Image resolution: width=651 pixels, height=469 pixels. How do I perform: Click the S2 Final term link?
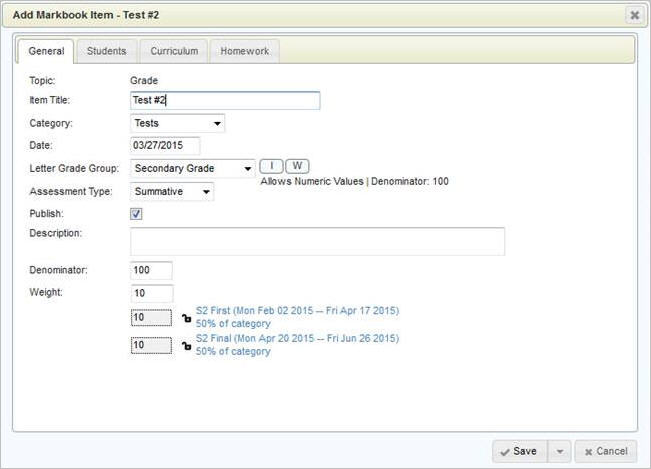[297, 339]
